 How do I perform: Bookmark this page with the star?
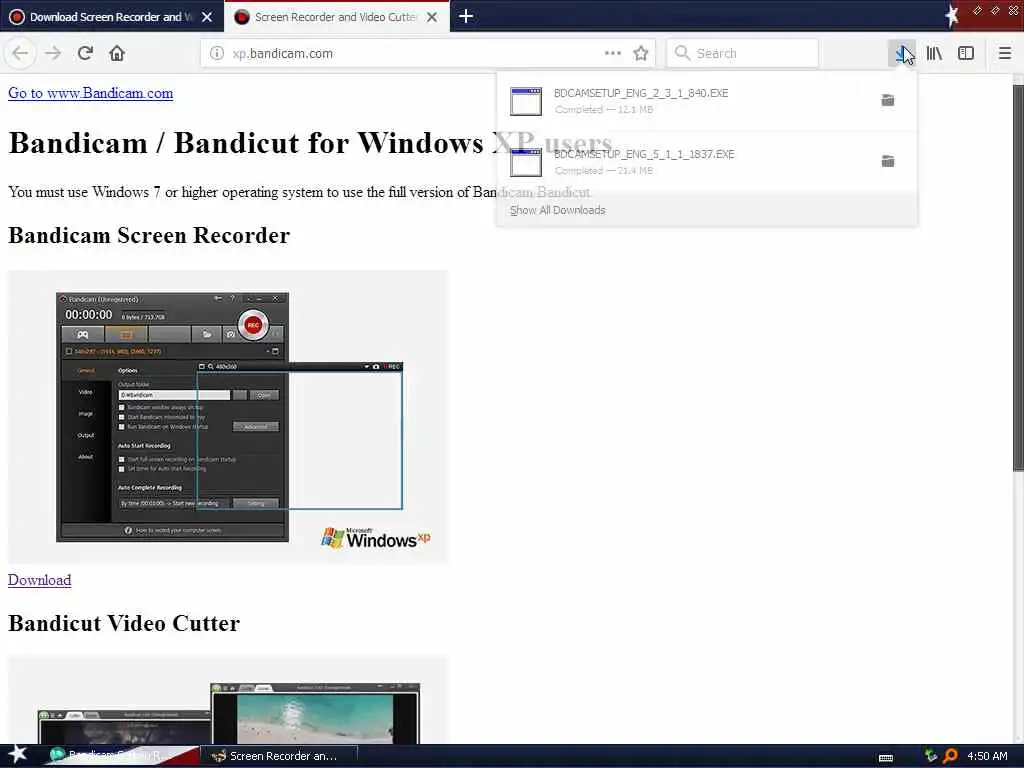641,53
